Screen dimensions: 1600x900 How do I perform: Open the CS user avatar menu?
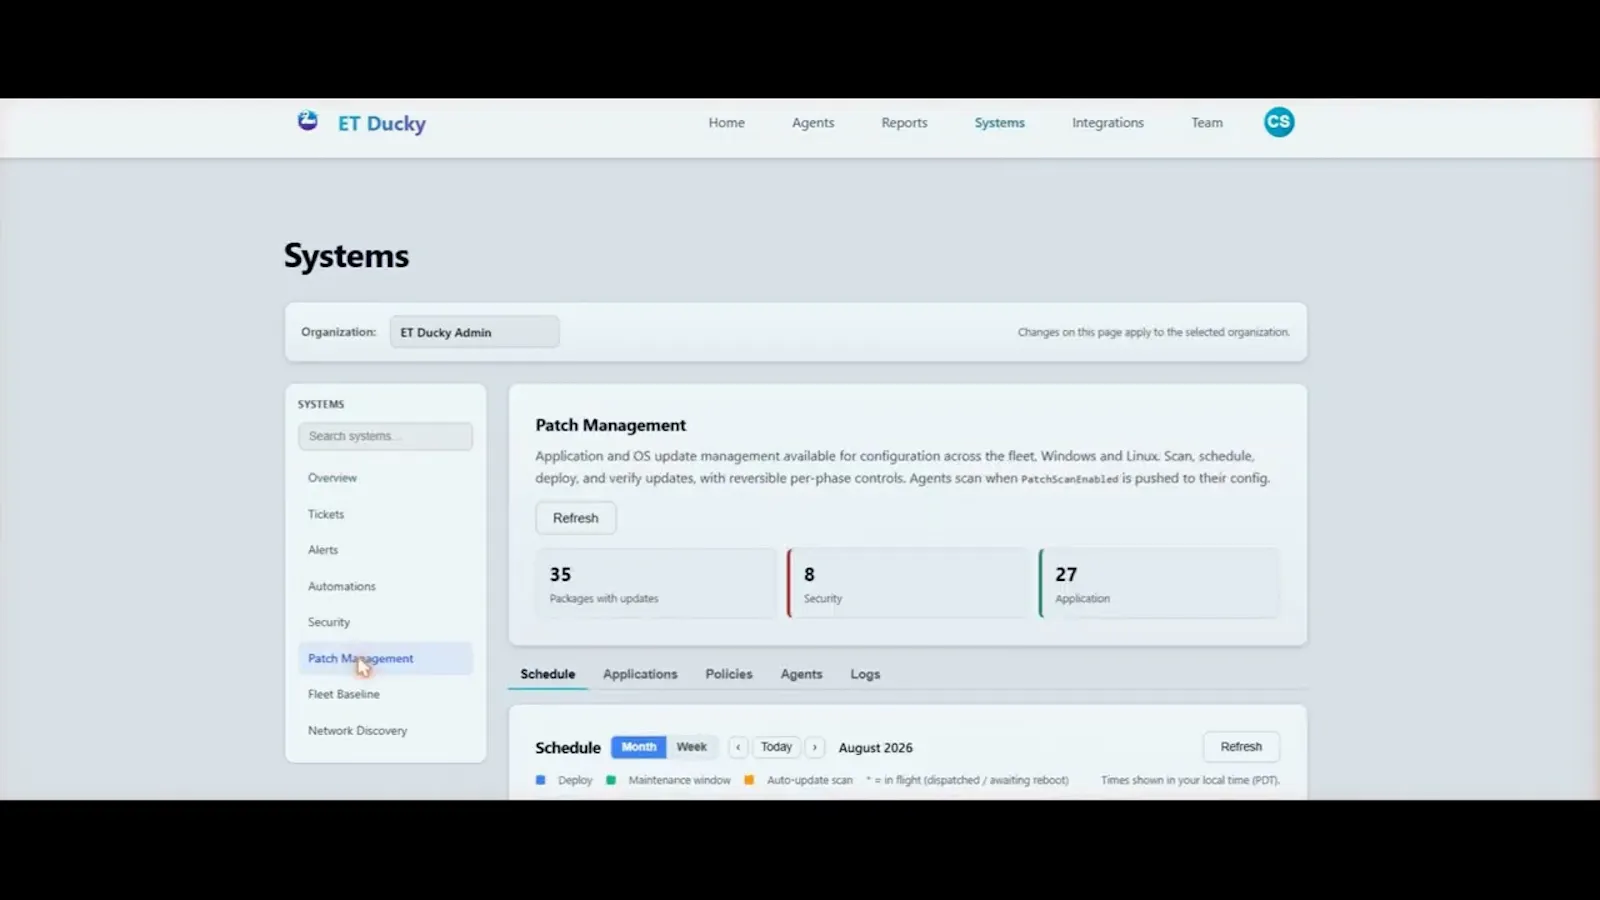[x=1278, y=122]
